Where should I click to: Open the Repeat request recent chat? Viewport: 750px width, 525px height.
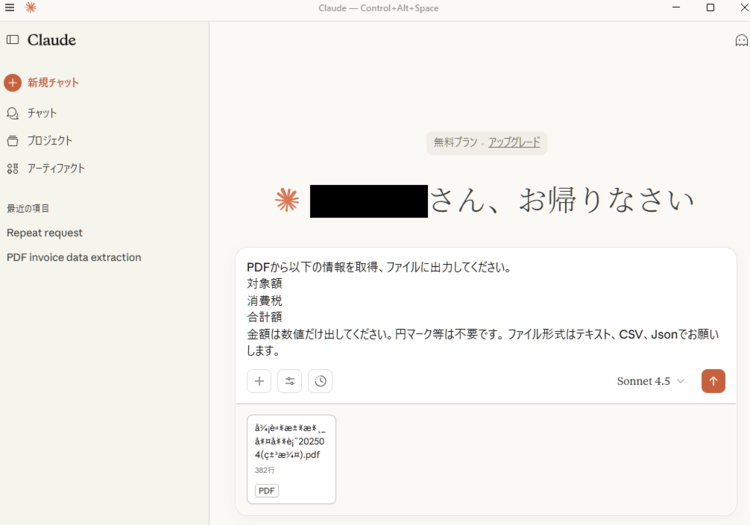[44, 233]
